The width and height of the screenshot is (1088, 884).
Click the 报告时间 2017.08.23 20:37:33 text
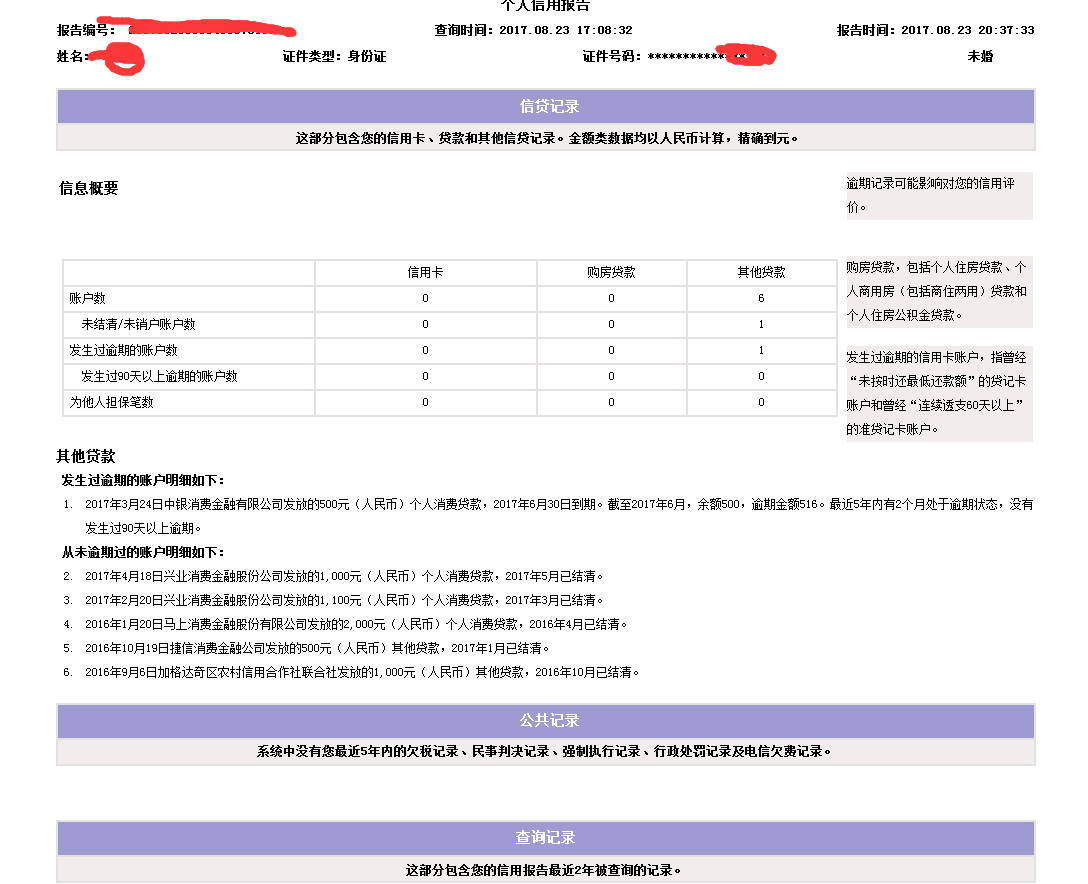(x=935, y=30)
